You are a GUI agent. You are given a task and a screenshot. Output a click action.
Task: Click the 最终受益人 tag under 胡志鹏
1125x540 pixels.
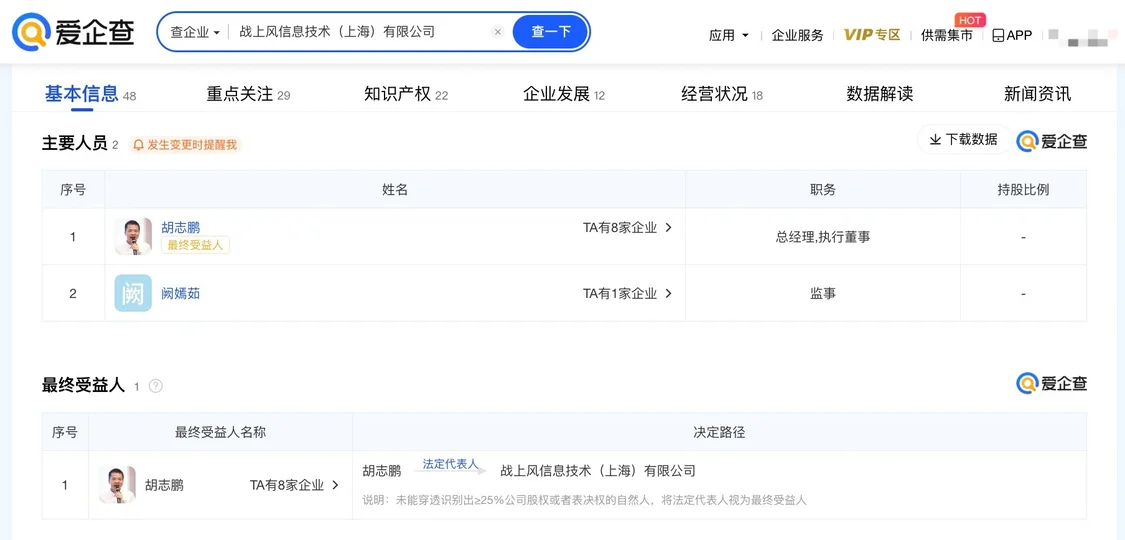195,245
